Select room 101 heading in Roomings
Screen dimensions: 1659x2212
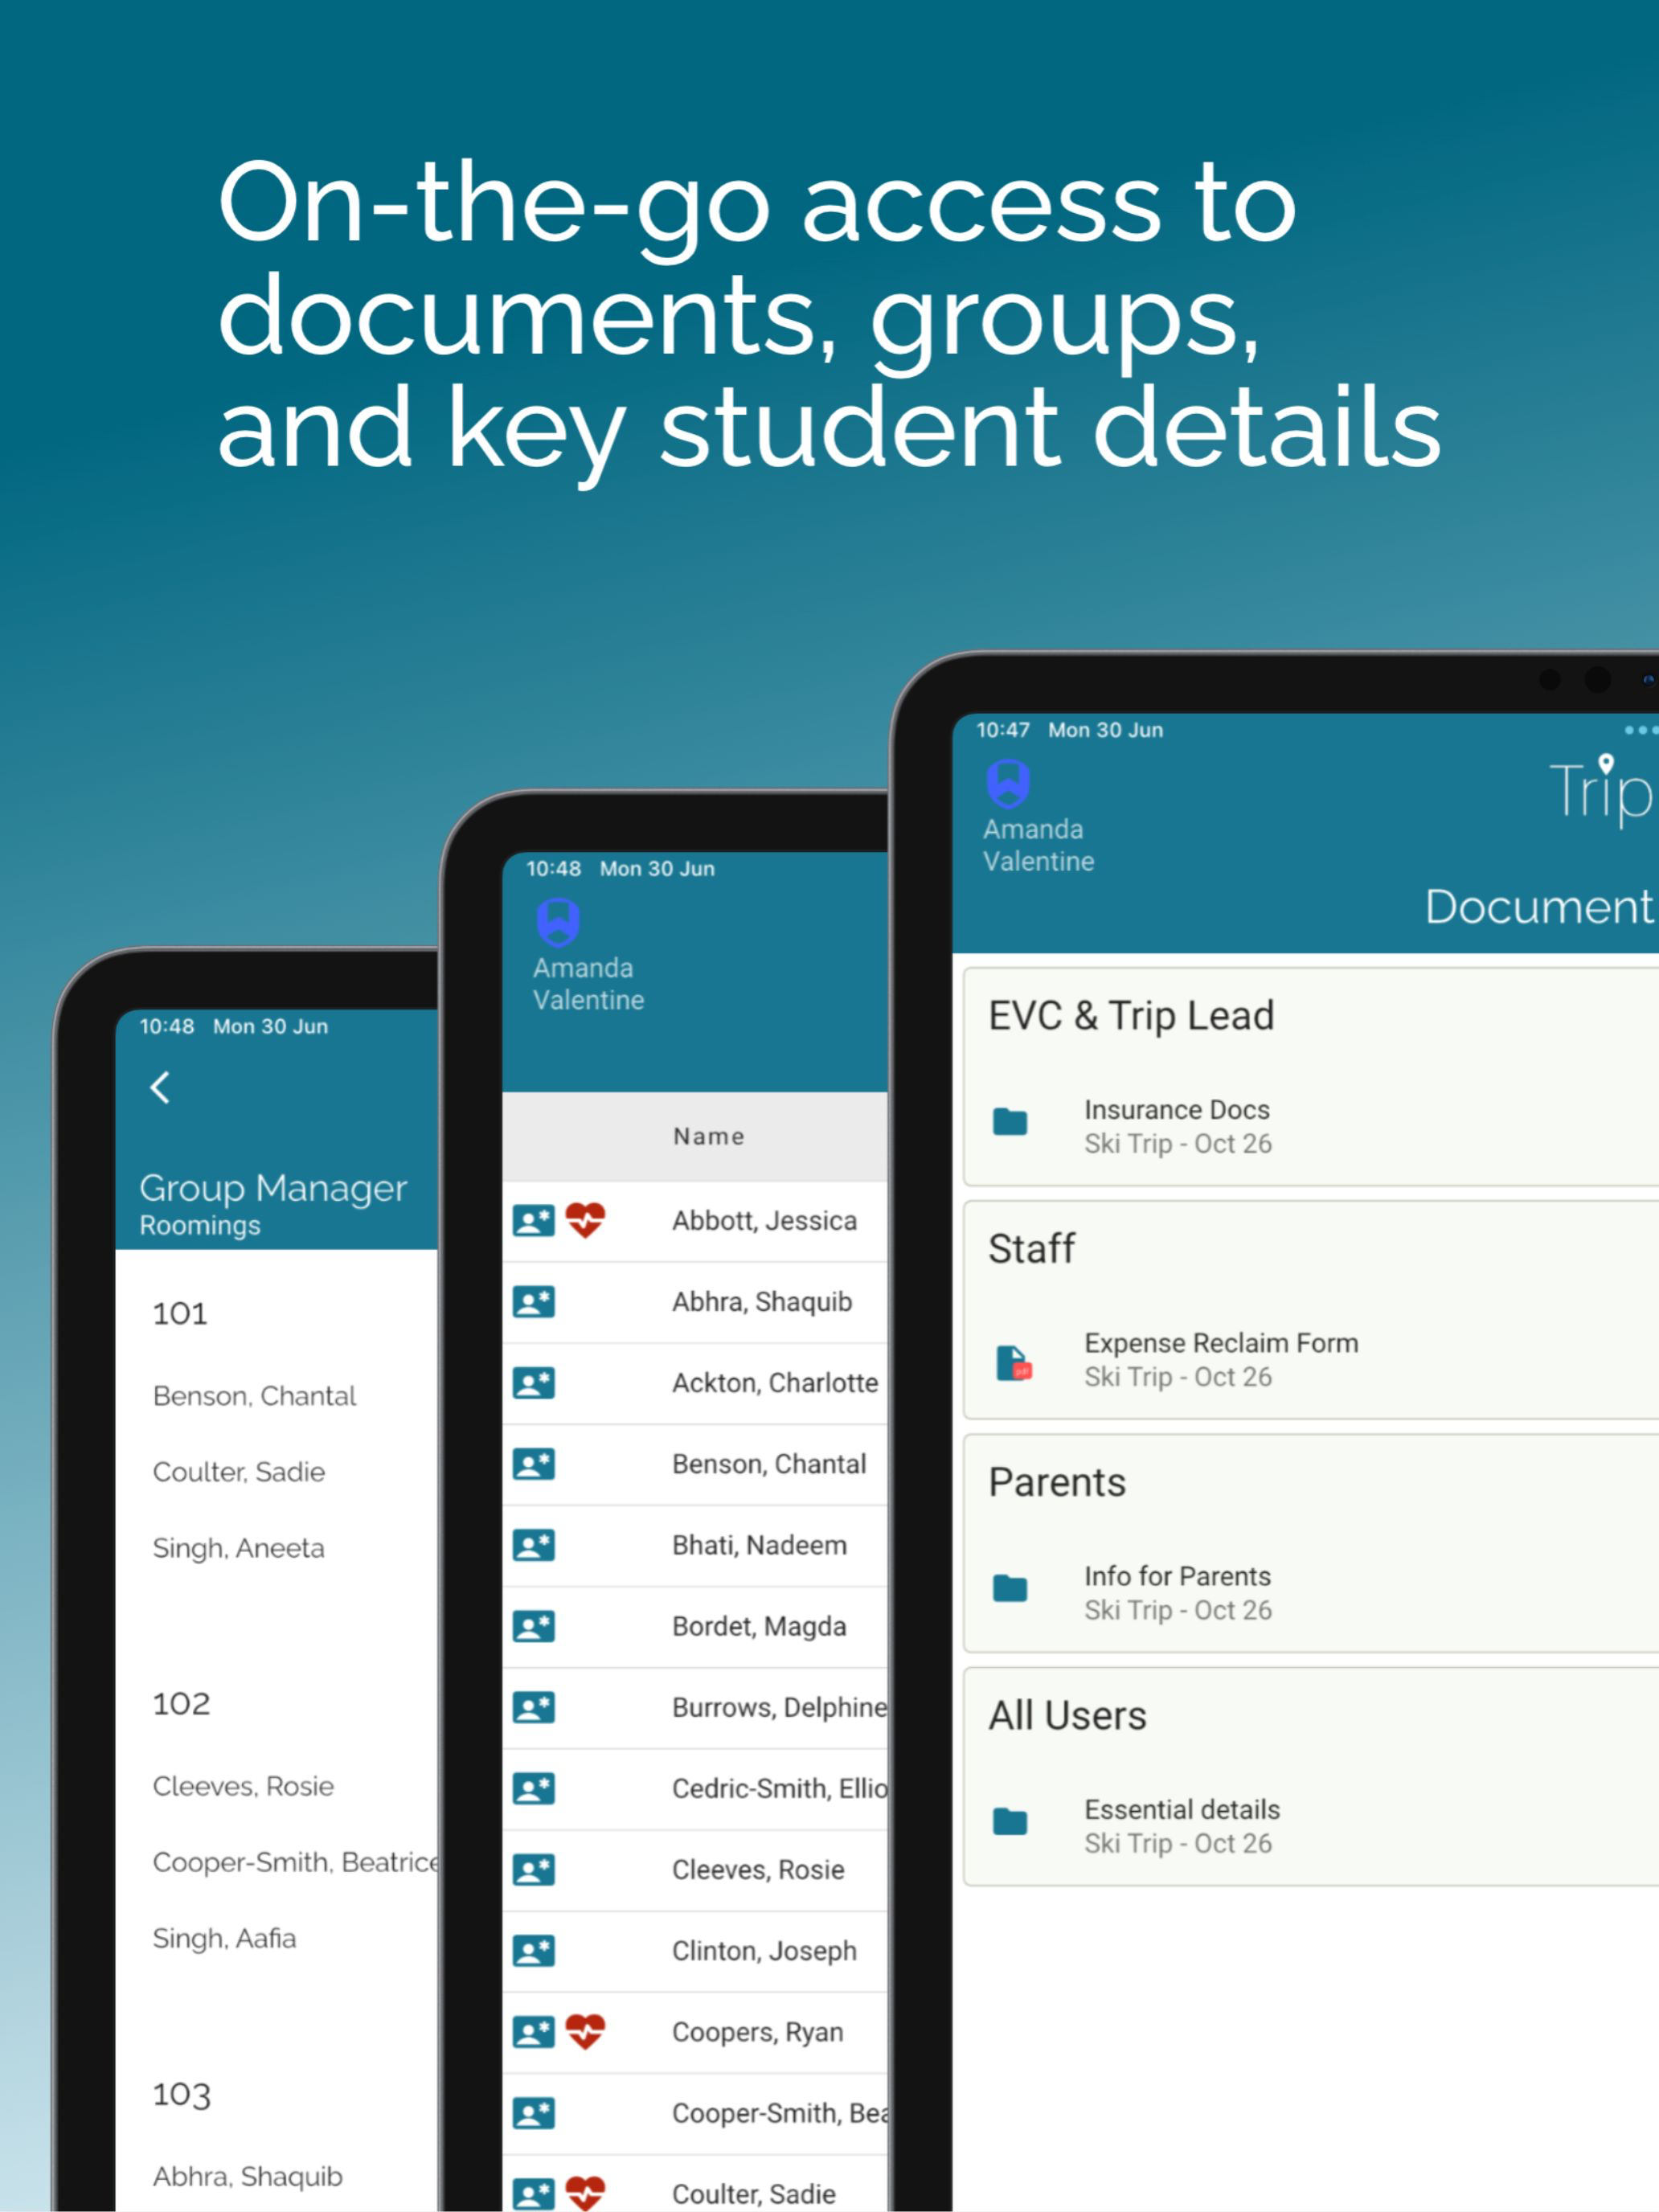(x=180, y=1313)
